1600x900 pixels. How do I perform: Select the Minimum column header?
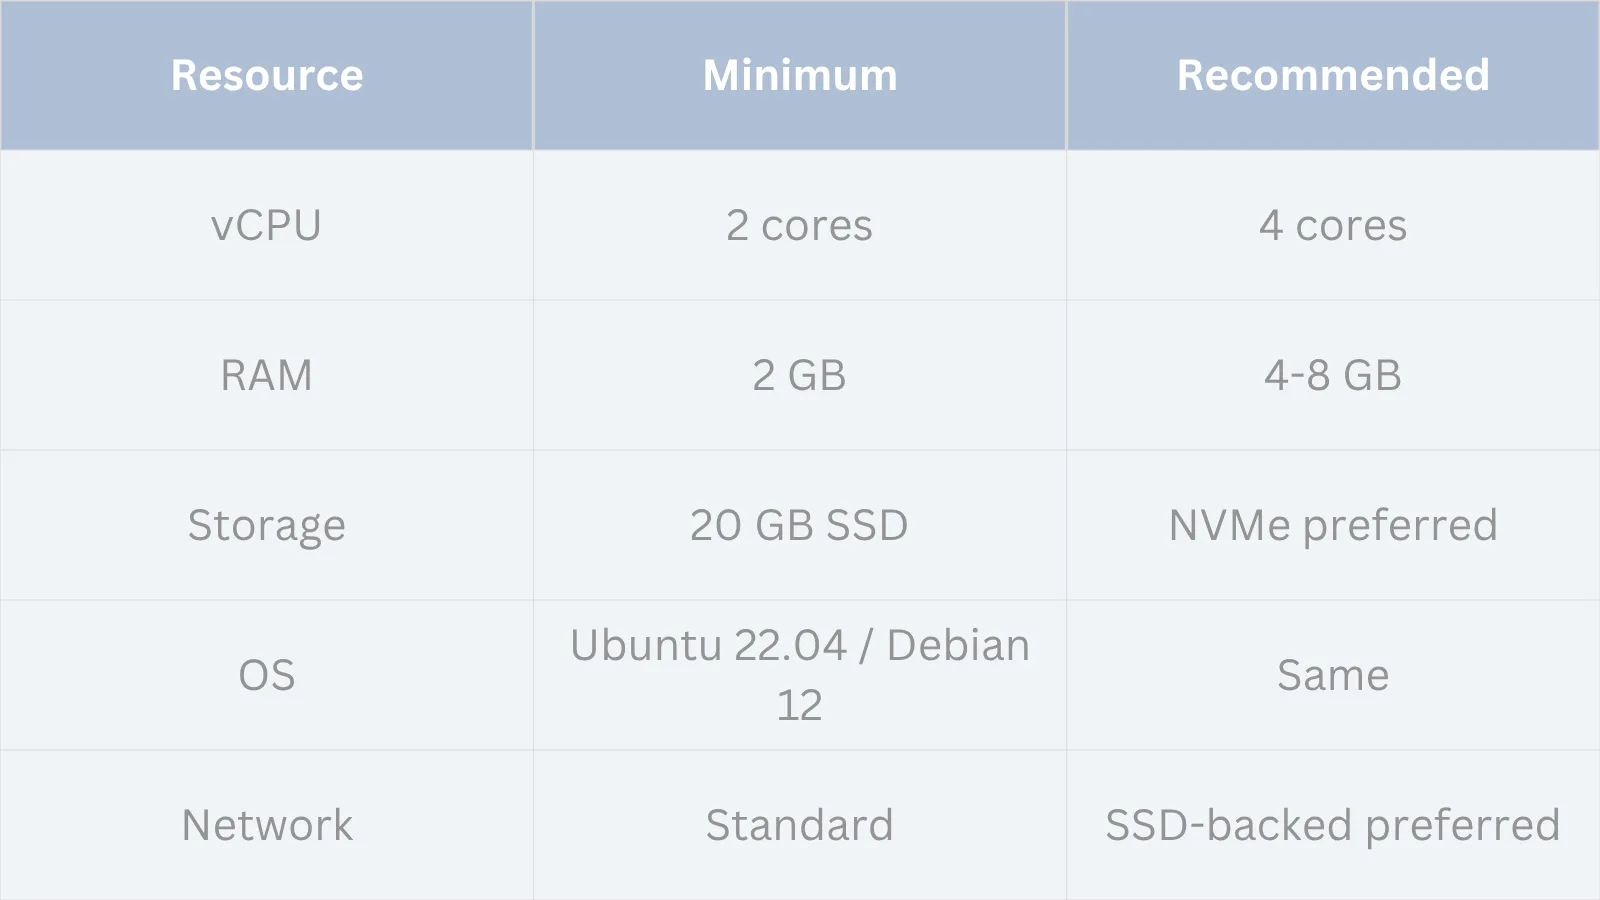[800, 75]
